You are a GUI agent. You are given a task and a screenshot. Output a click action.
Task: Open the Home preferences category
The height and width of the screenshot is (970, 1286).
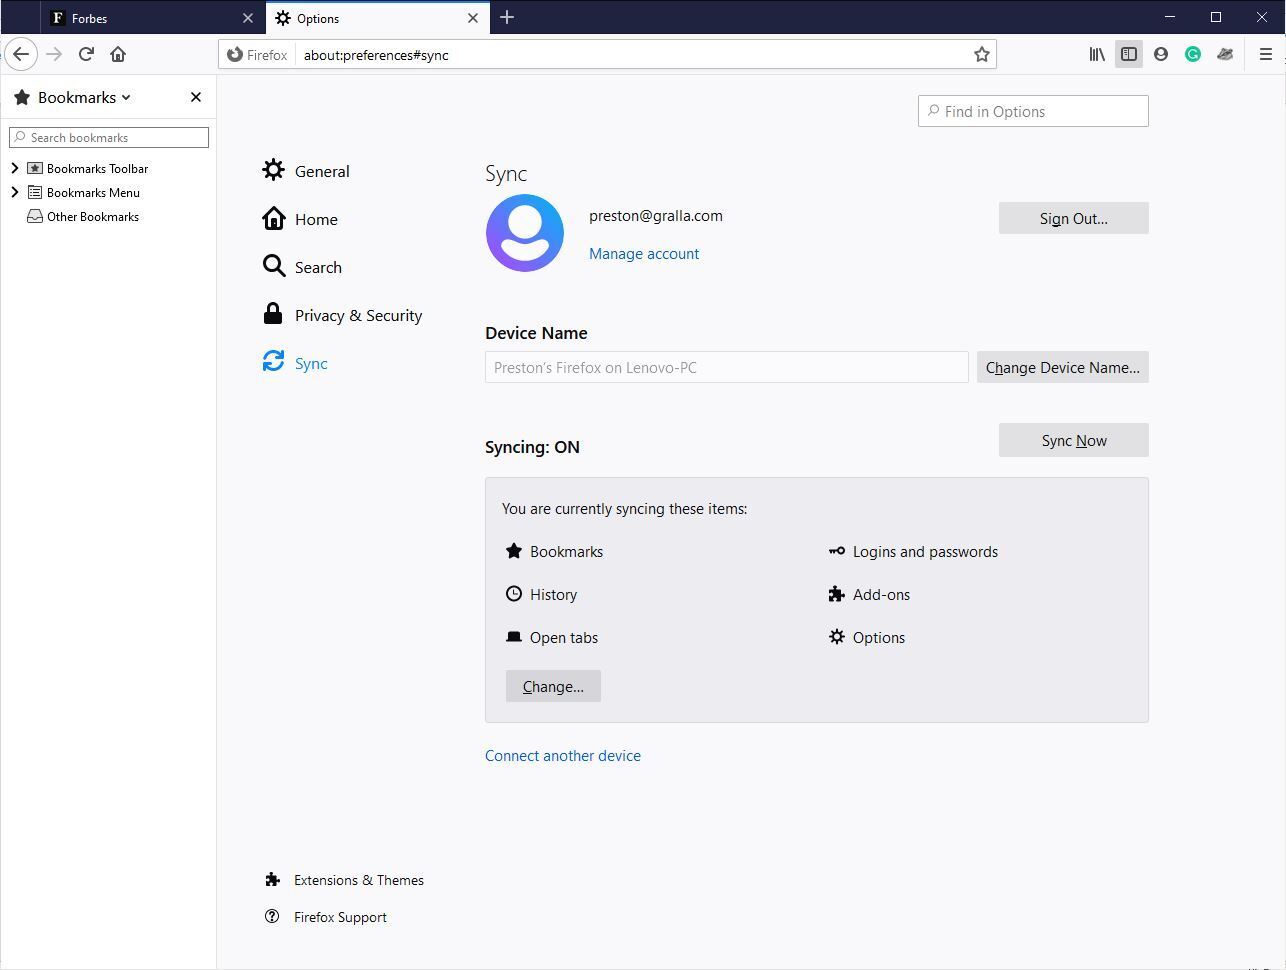pos(300,219)
